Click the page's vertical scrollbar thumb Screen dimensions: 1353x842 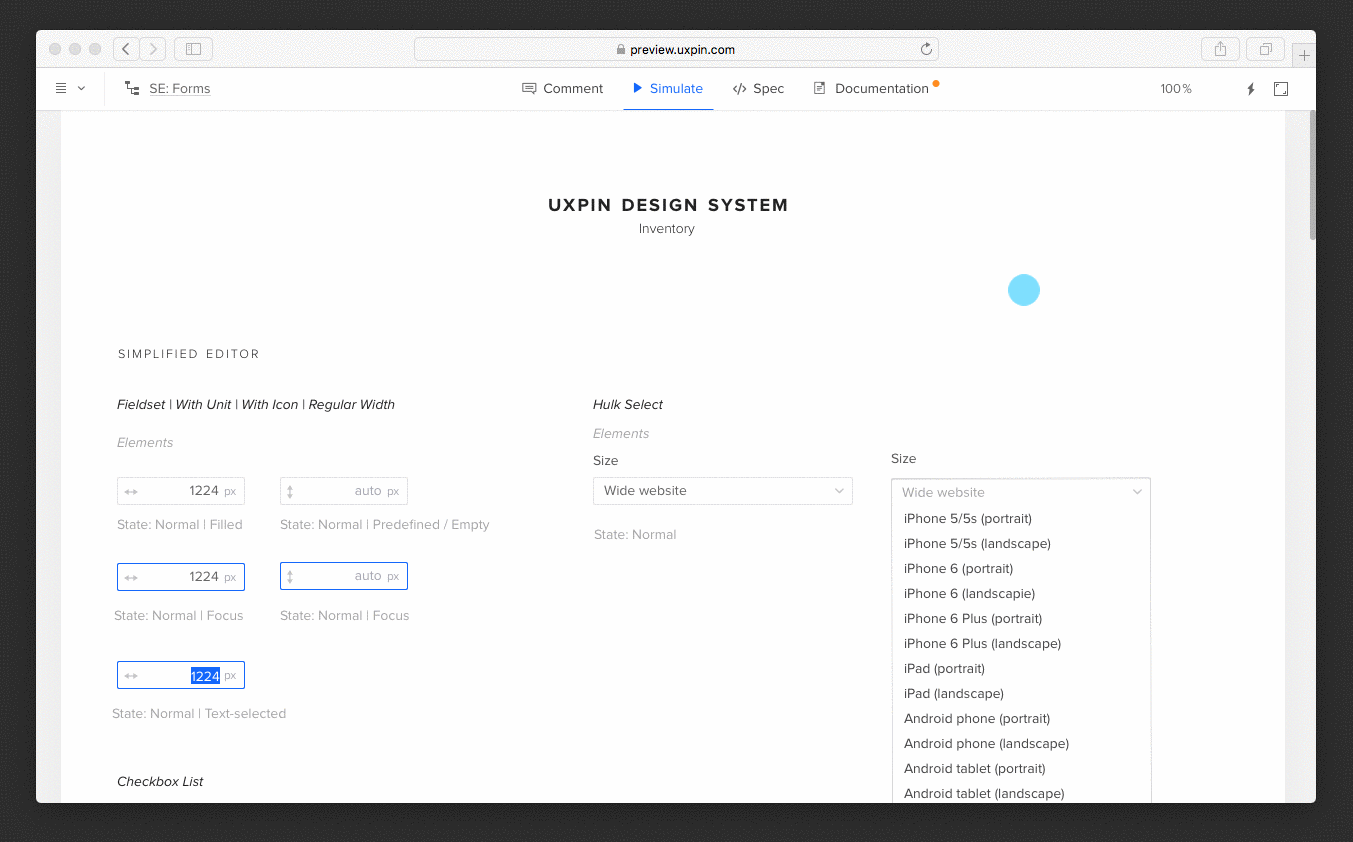pos(1312,176)
